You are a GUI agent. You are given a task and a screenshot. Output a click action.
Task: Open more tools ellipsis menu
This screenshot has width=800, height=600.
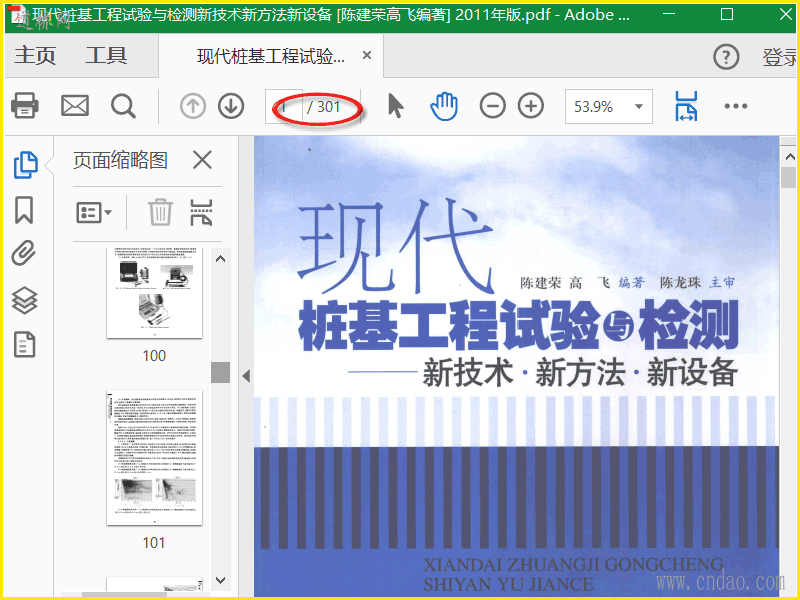736,106
